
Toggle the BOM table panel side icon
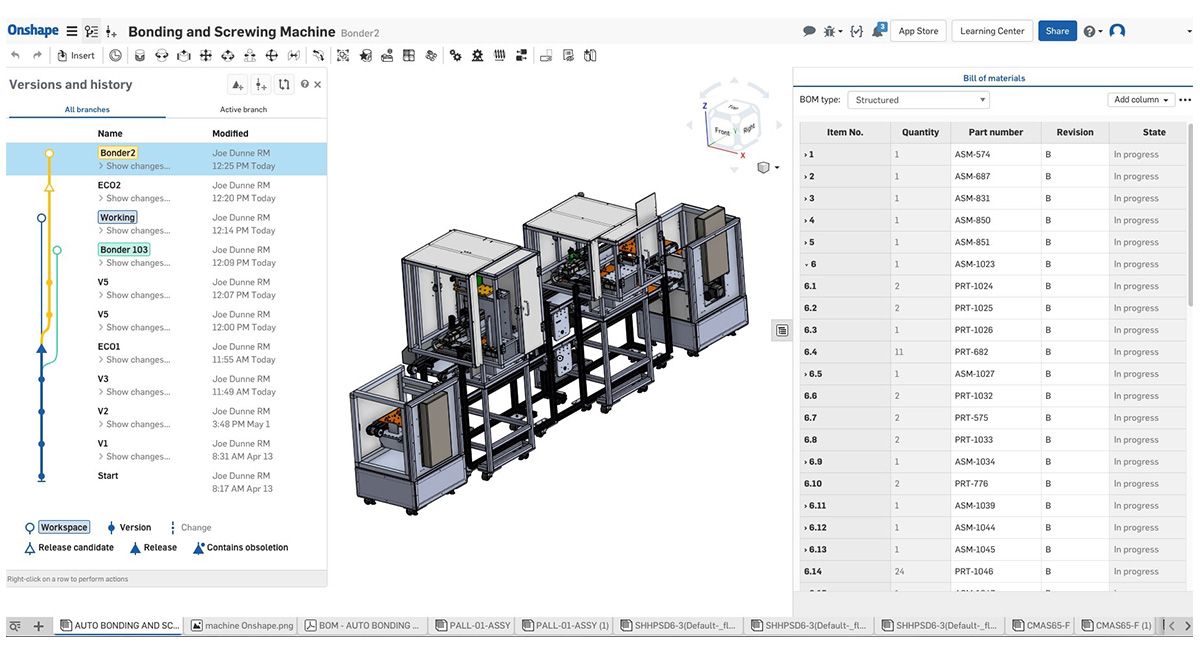pos(782,330)
